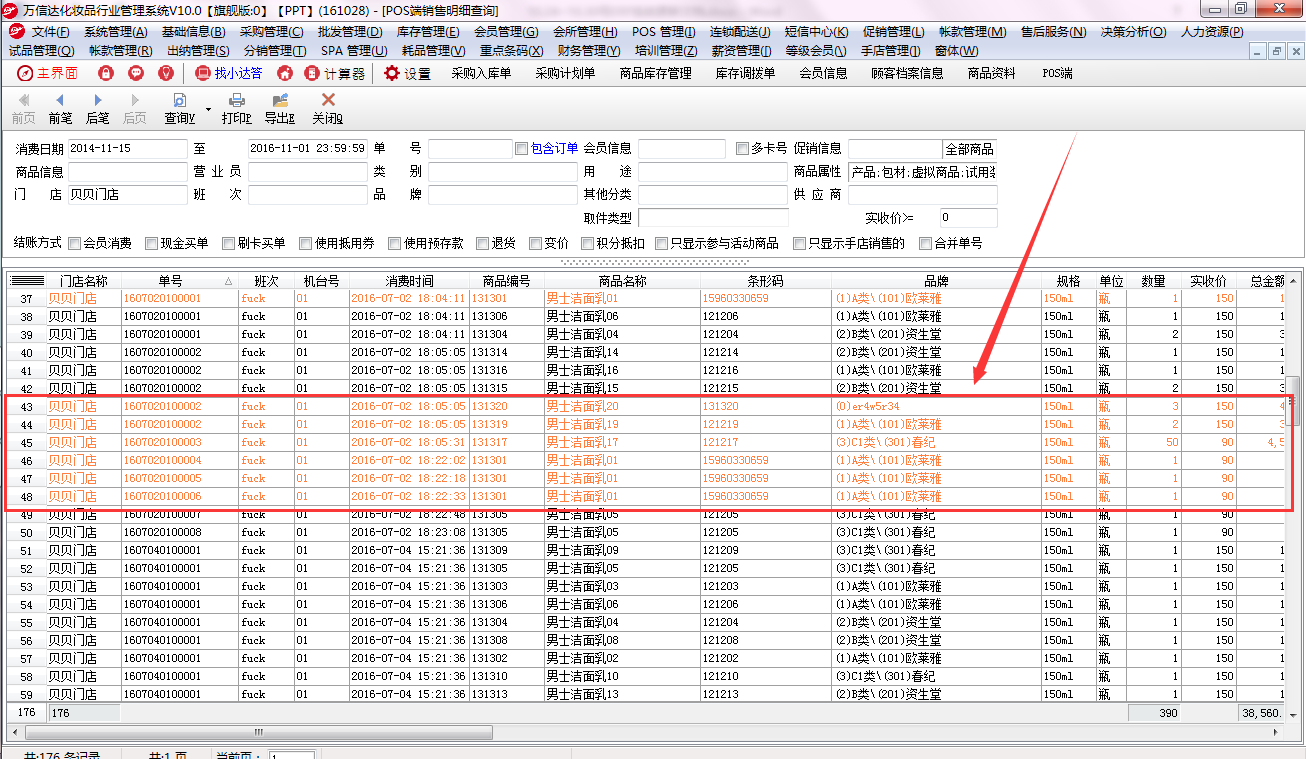The height and width of the screenshot is (759, 1306).
Task: Select row 45 with order 1607020100003
Action: click(646, 443)
